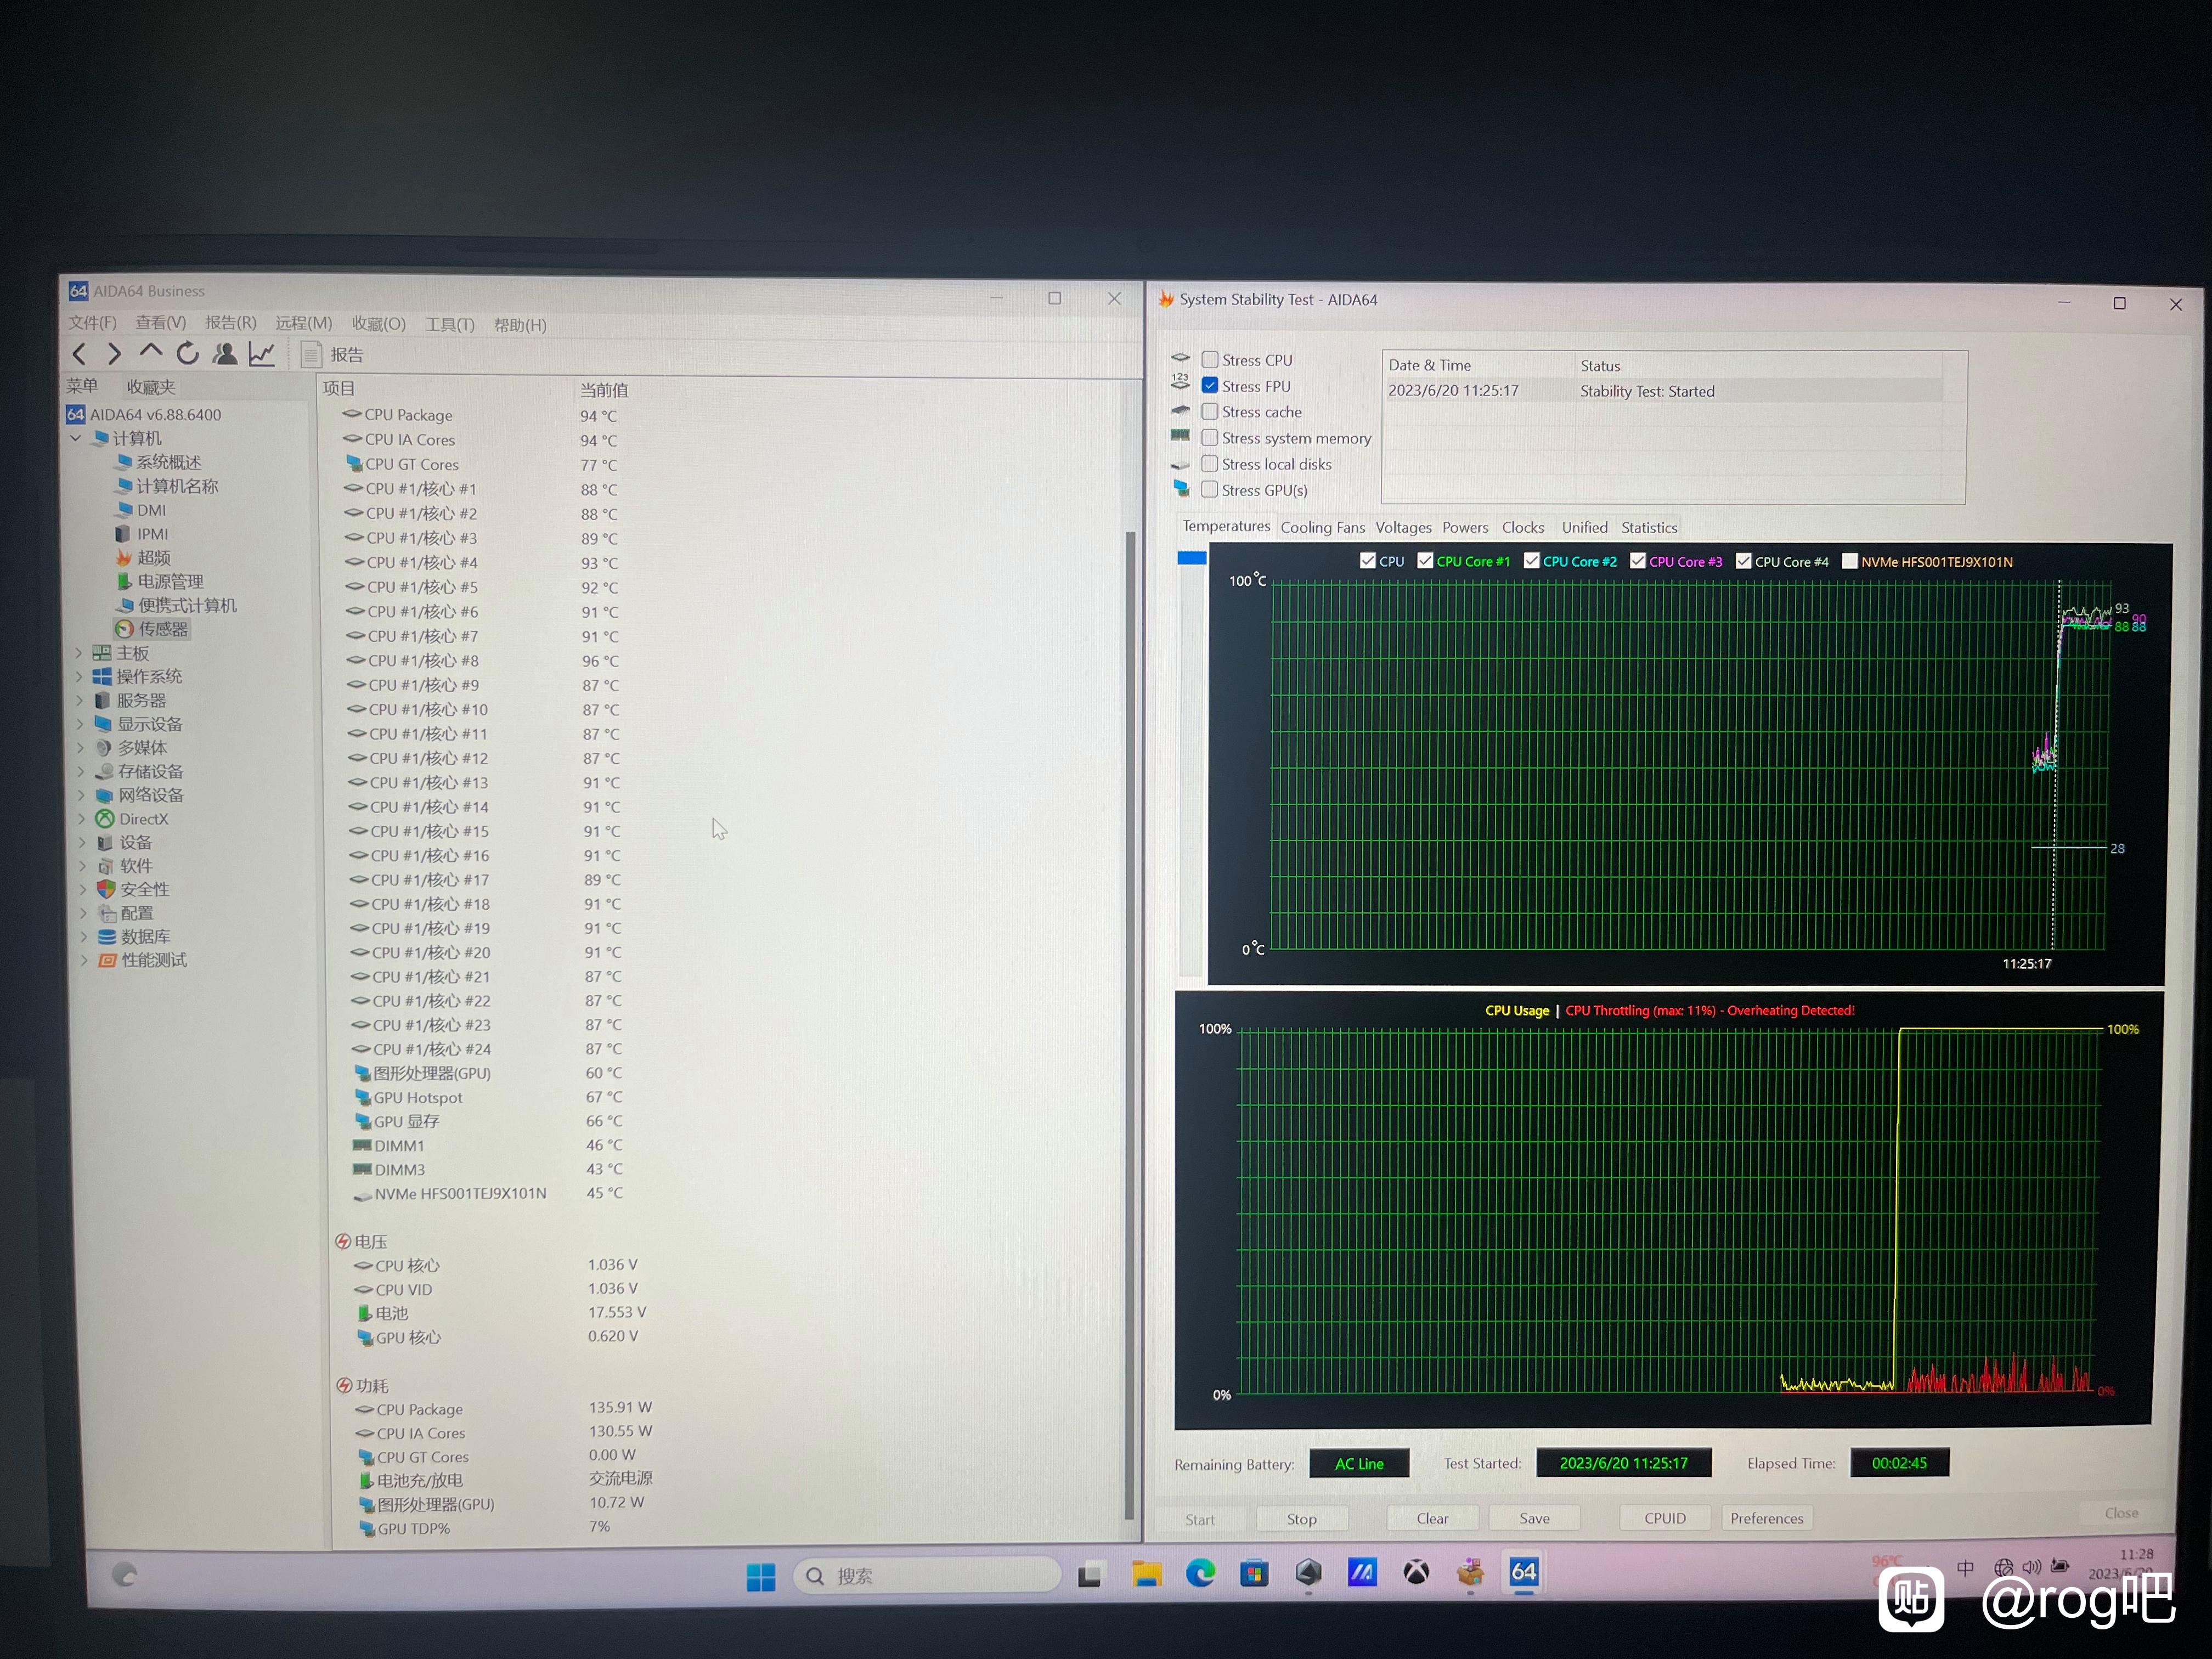Open 查看(V) menu
This screenshot has width=2212, height=1659.
[x=161, y=322]
